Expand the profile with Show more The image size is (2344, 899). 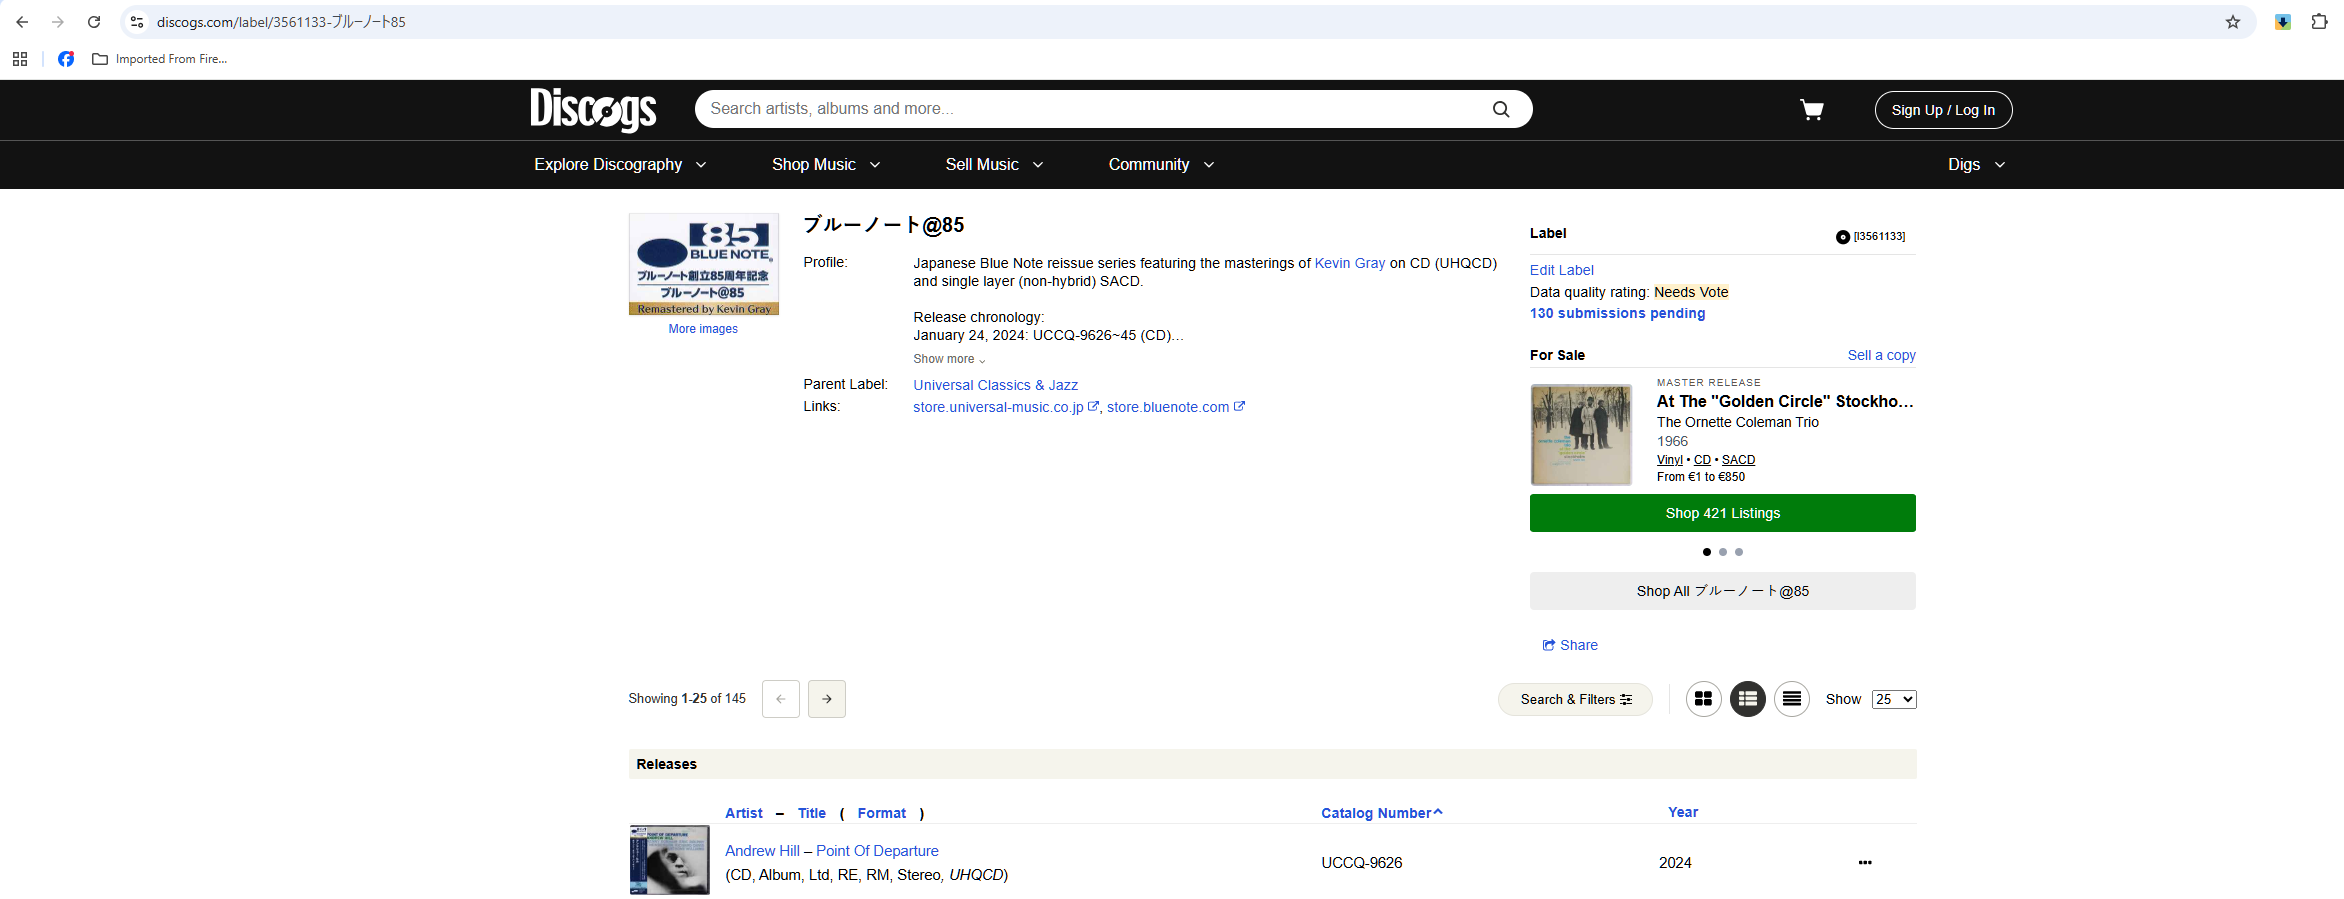pyautogui.click(x=949, y=359)
